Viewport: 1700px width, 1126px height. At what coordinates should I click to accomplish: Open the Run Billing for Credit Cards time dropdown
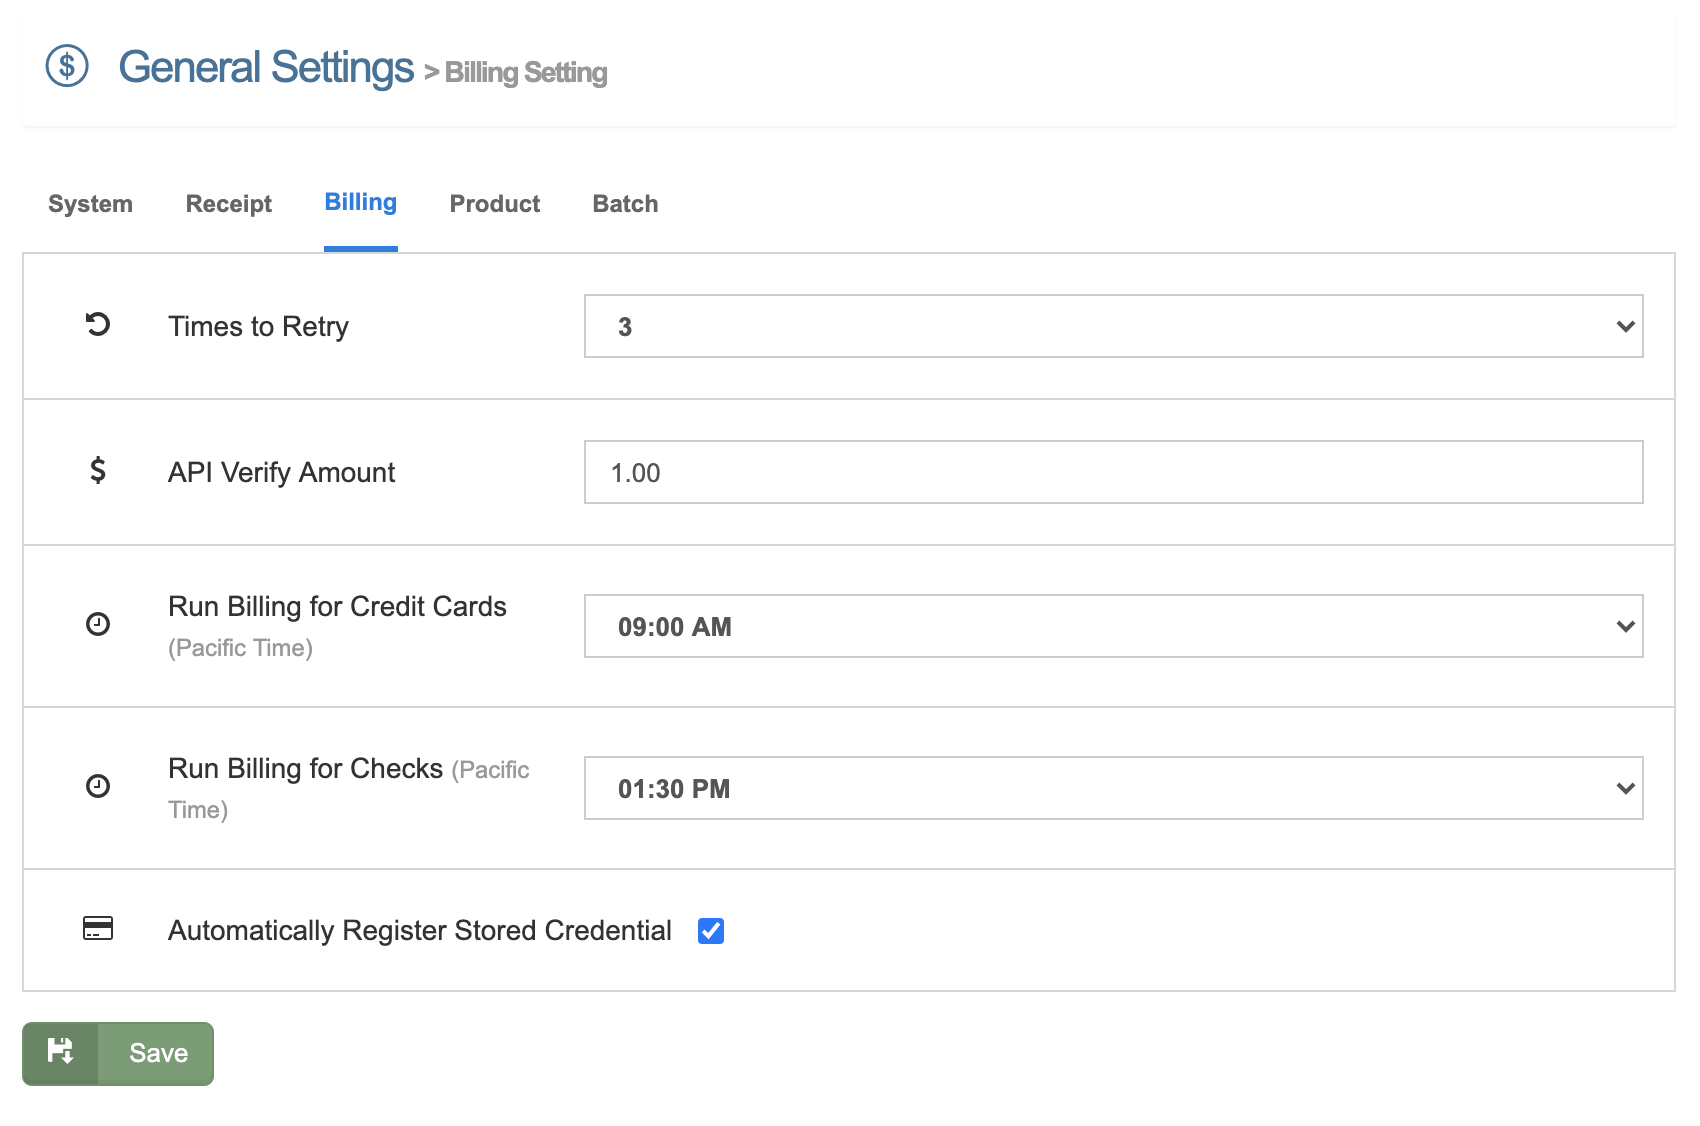coord(1113,626)
